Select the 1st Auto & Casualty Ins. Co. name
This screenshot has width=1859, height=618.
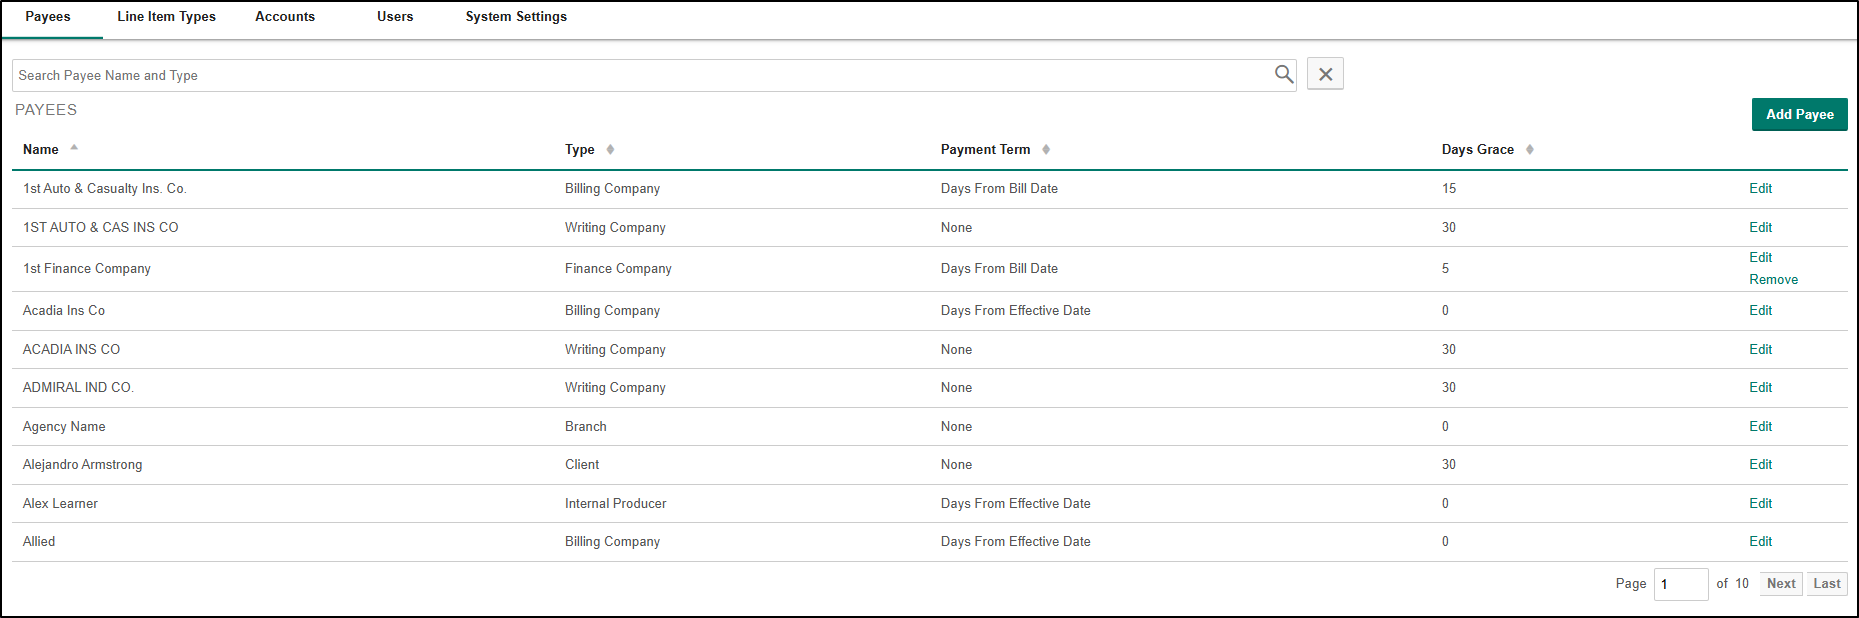pyautogui.click(x=105, y=188)
